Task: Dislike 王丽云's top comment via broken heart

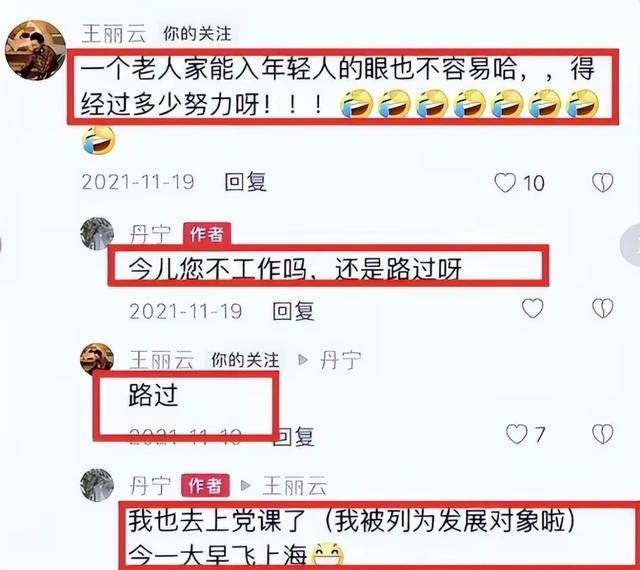Action: click(603, 183)
